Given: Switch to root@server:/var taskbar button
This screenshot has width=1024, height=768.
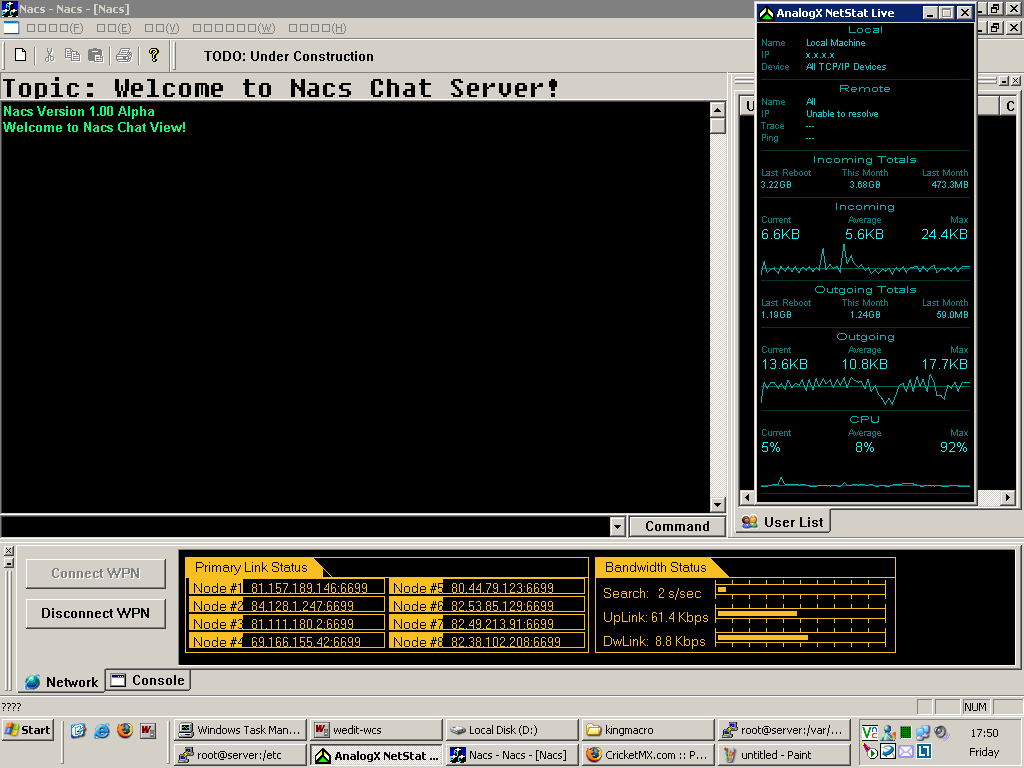Looking at the screenshot, I should tap(784, 730).
